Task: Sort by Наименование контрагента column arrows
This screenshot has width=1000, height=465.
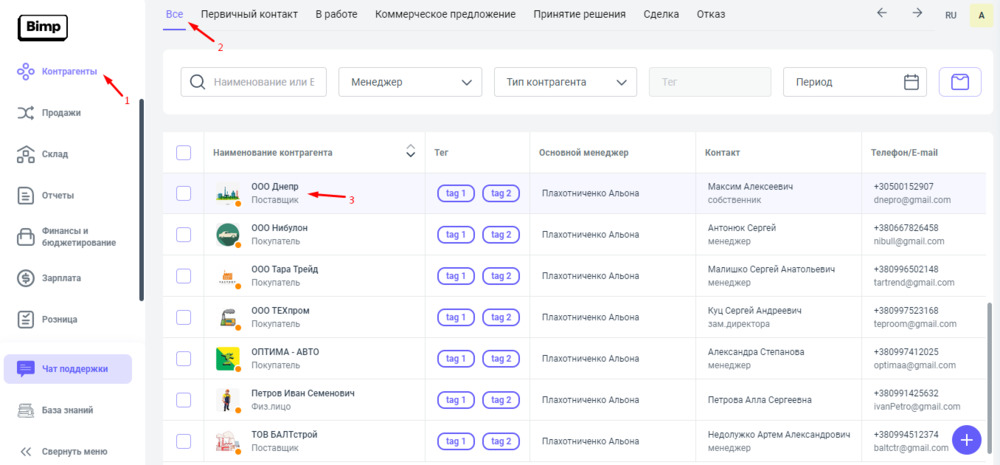Action: pos(410,152)
